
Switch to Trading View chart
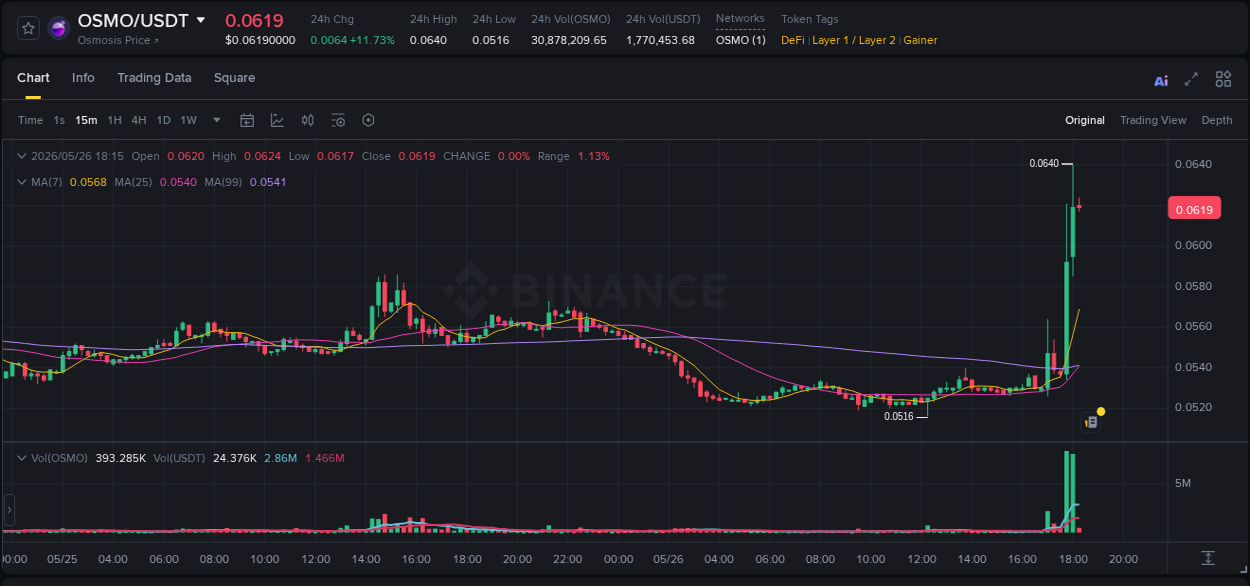[x=1153, y=120]
